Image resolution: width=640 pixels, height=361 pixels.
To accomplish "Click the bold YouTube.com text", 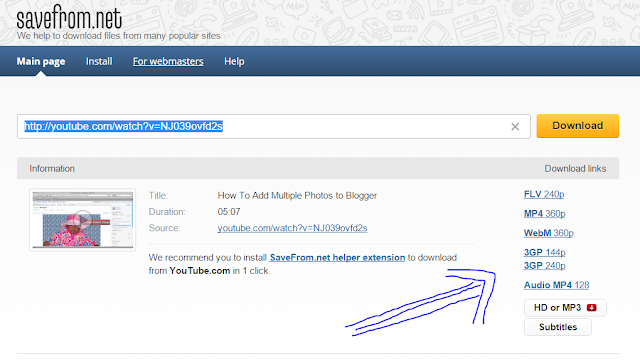I will [x=200, y=271].
